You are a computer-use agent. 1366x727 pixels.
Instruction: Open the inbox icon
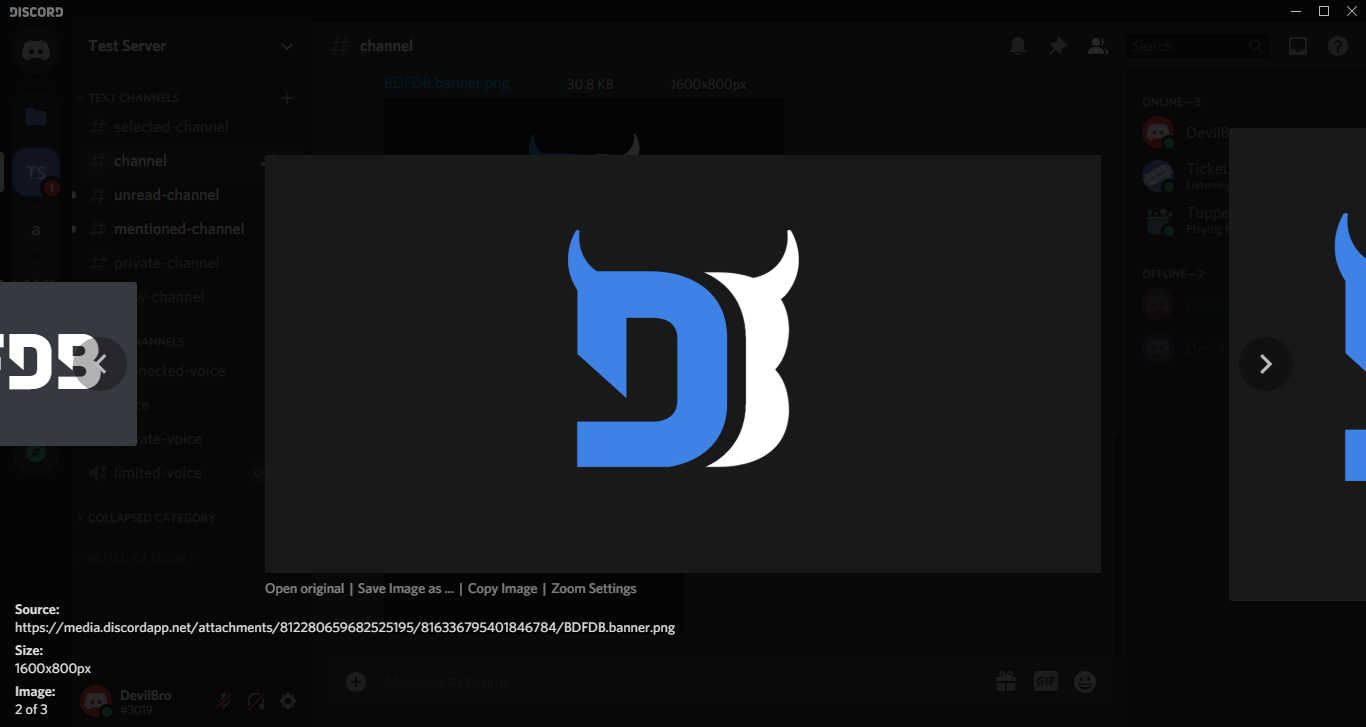(1298, 46)
